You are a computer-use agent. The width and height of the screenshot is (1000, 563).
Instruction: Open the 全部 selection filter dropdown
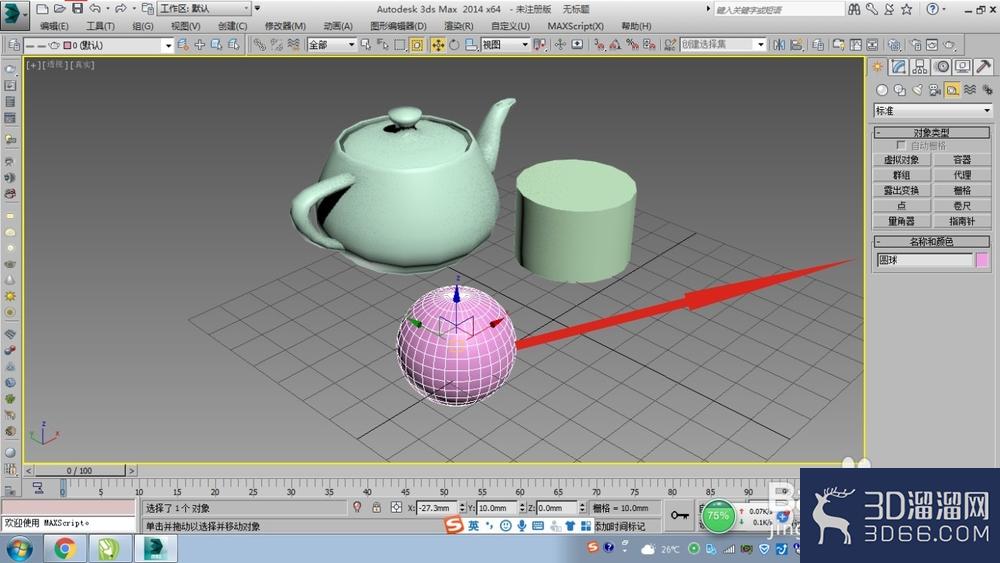point(331,45)
